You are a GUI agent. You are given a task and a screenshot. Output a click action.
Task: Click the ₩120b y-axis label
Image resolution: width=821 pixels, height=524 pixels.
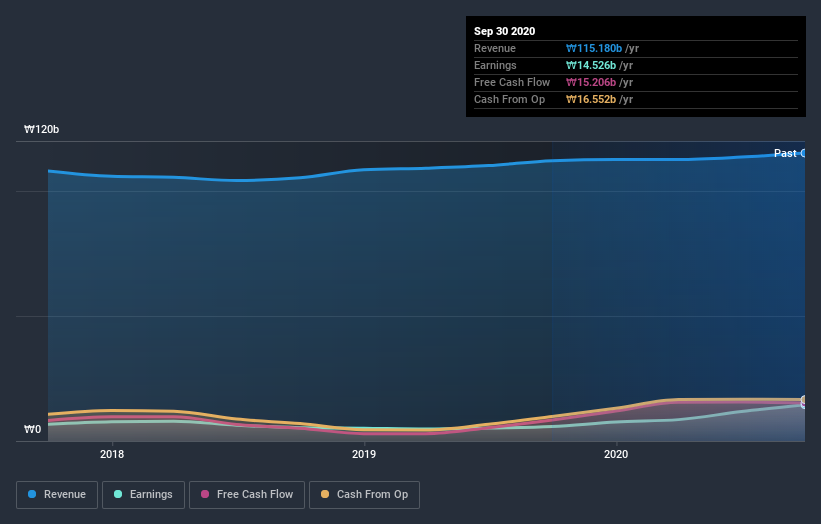click(x=41, y=129)
